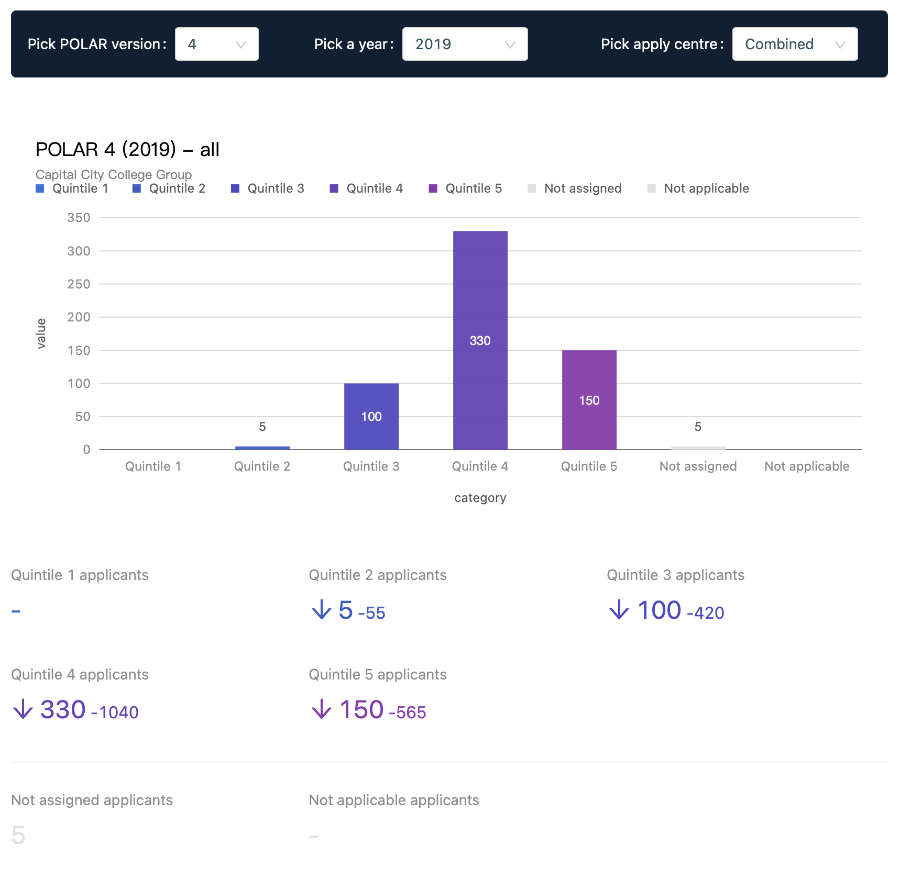Click the chart title 'POLAR 4 (2019) – all'

click(x=127, y=149)
